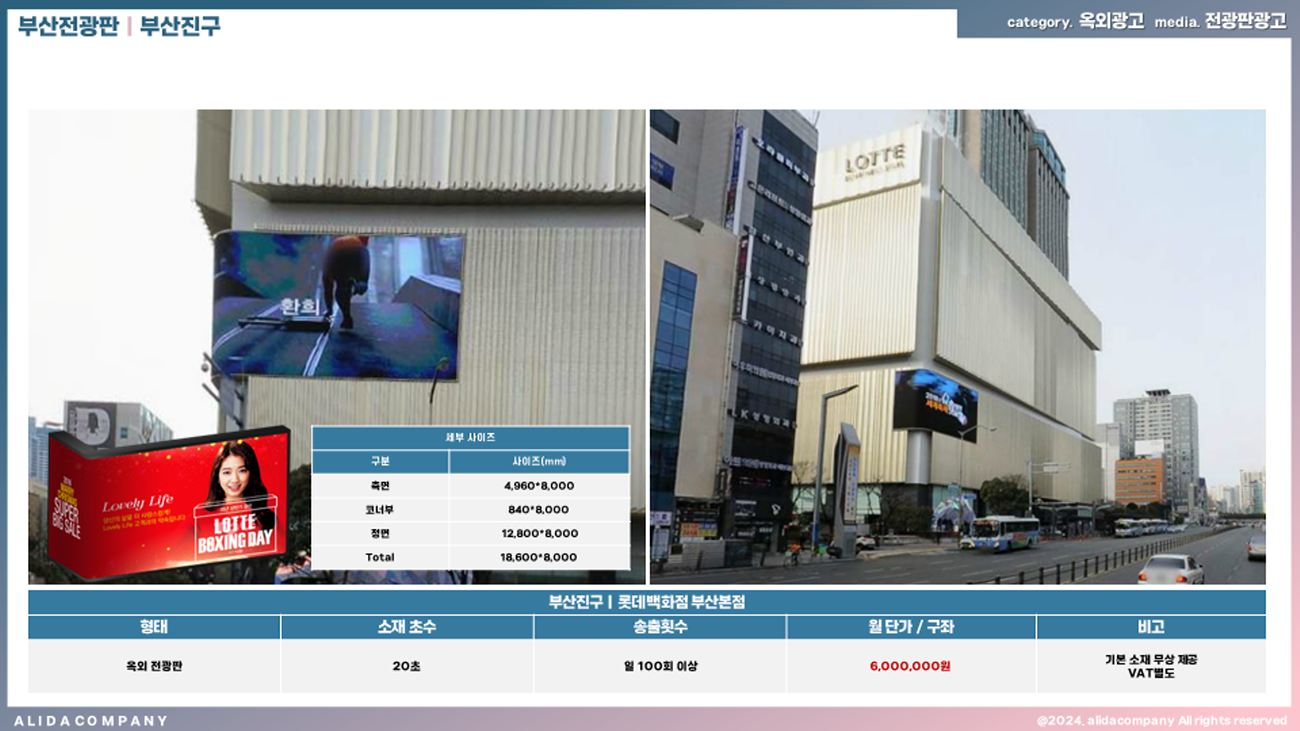This screenshot has width=1300, height=731.
Task: Click the ALIDACOMPANY footer logo text
Action: (91, 721)
